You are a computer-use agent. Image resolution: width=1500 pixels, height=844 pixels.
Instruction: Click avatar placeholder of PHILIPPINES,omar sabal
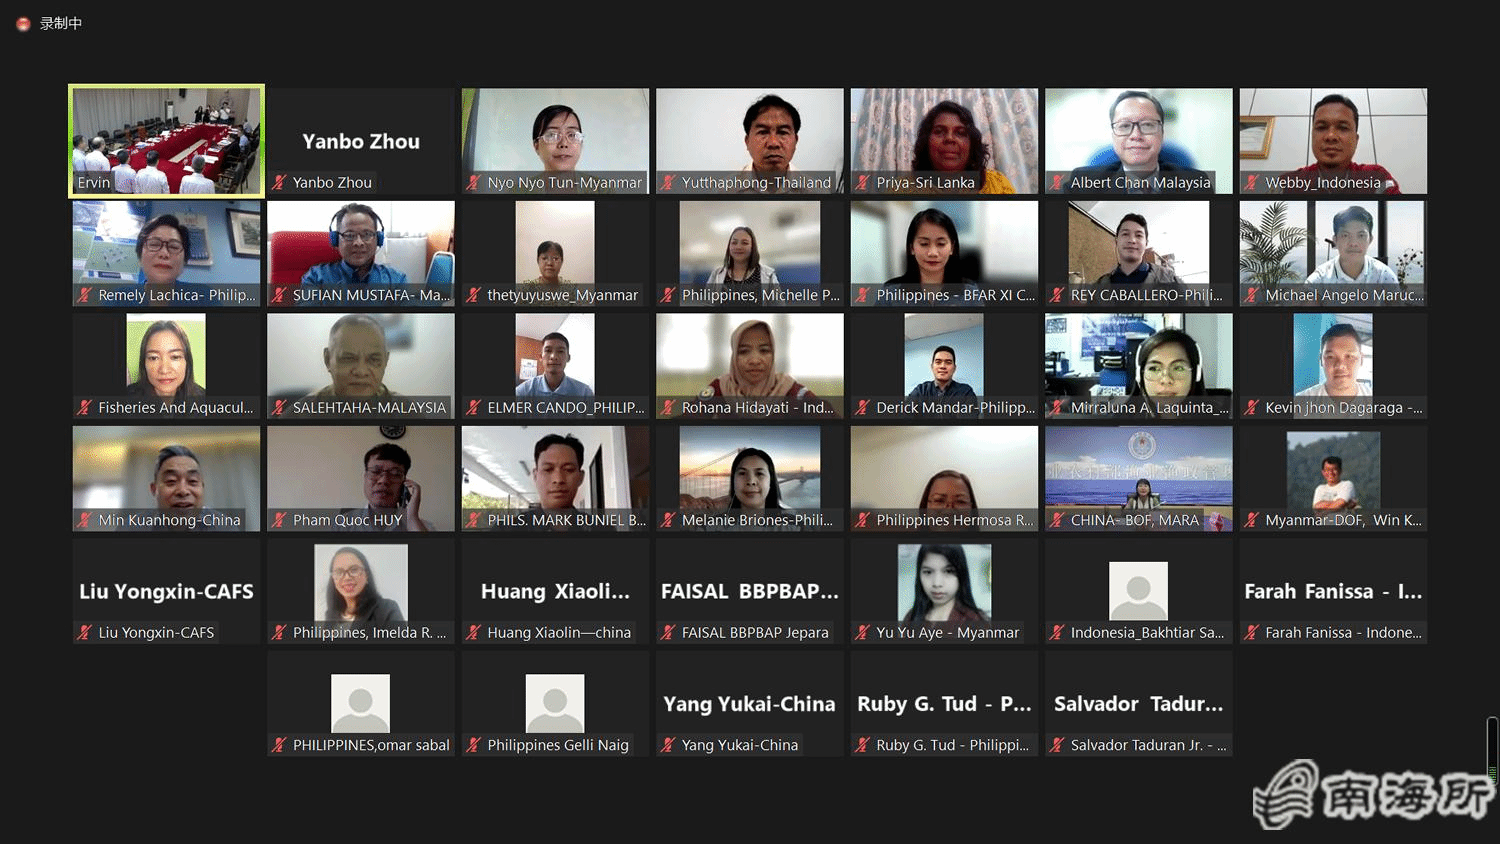(x=360, y=703)
